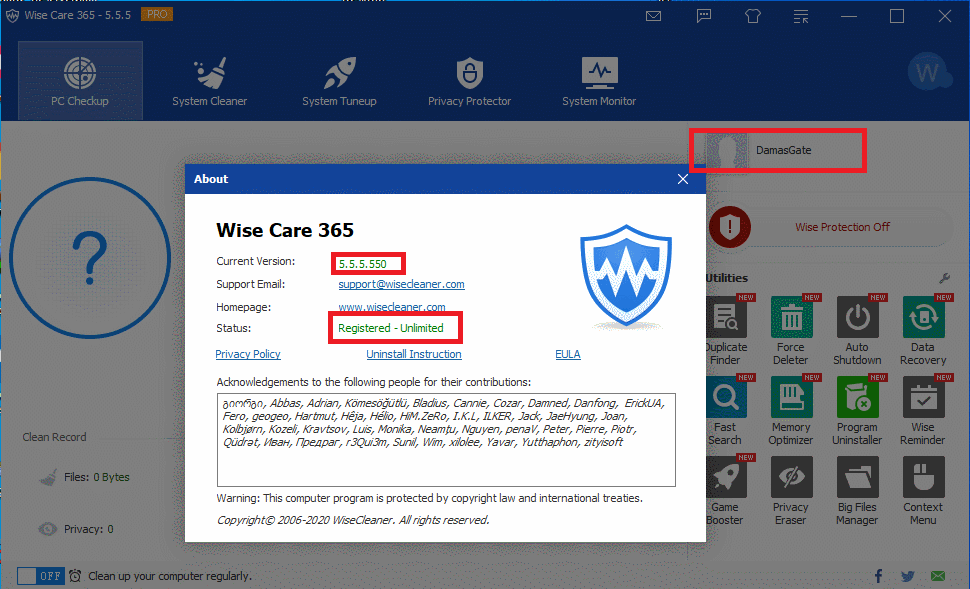Switch to System Cleaner tab
The image size is (970, 589).
pyautogui.click(x=210, y=80)
